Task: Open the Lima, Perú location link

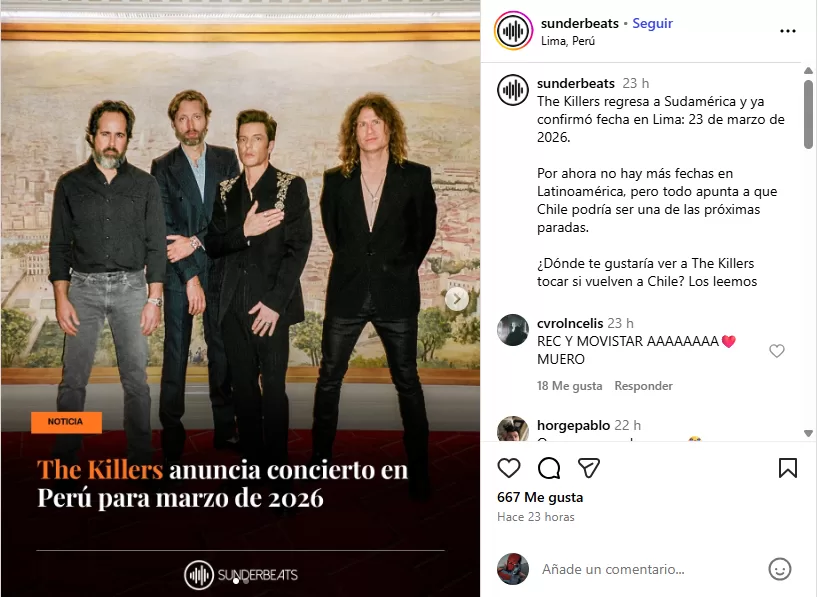Action: [x=568, y=41]
